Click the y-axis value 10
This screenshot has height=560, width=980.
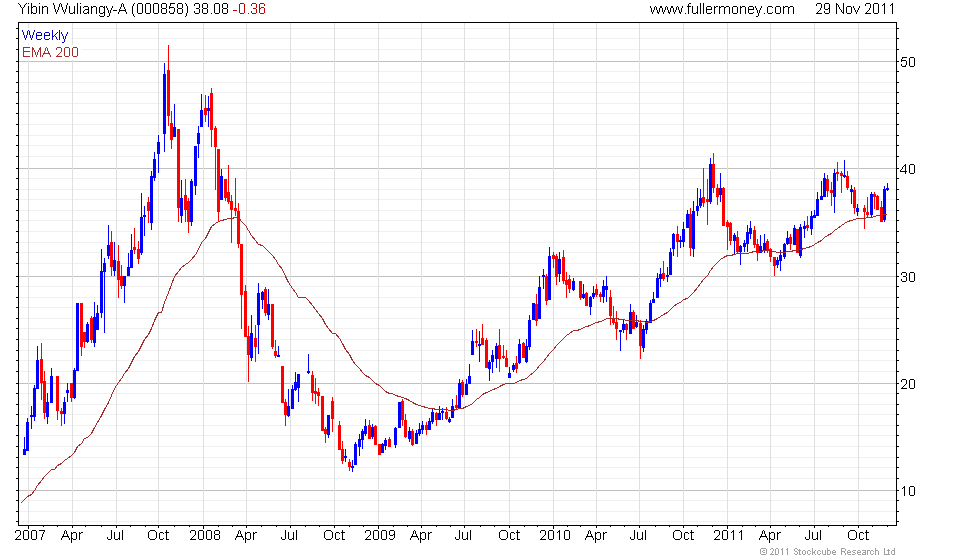[x=908, y=491]
